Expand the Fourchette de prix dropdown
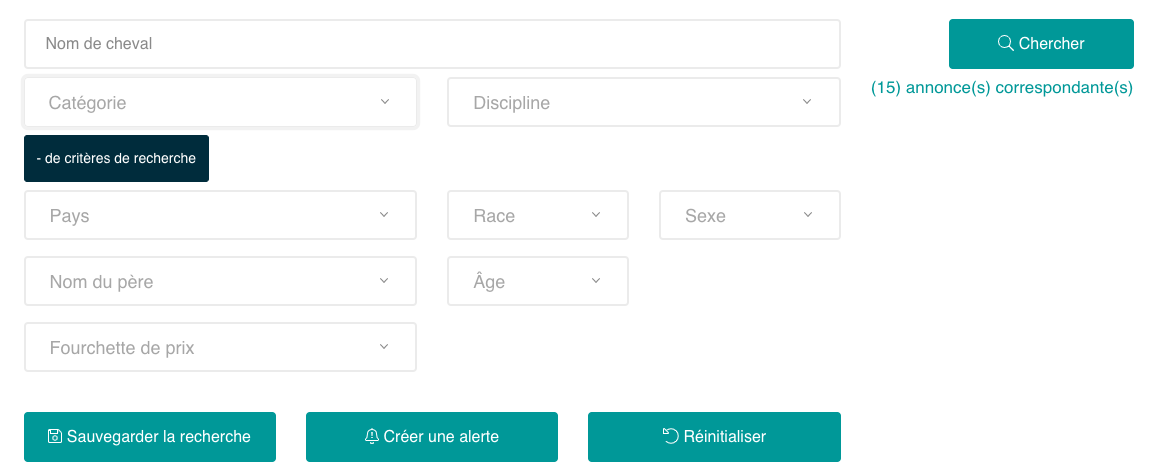The image size is (1162, 476). click(220, 348)
